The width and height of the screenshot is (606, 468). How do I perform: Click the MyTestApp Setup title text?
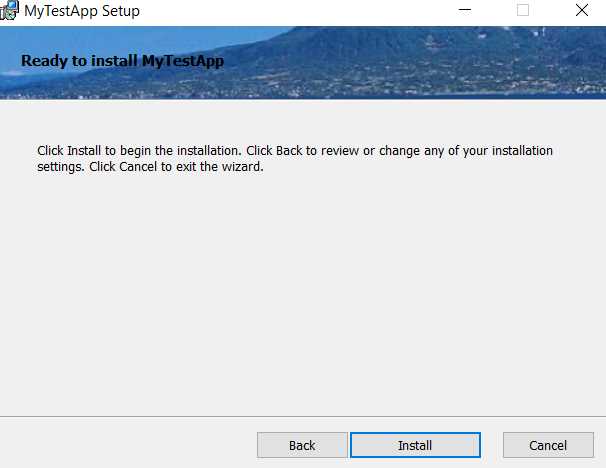click(82, 11)
